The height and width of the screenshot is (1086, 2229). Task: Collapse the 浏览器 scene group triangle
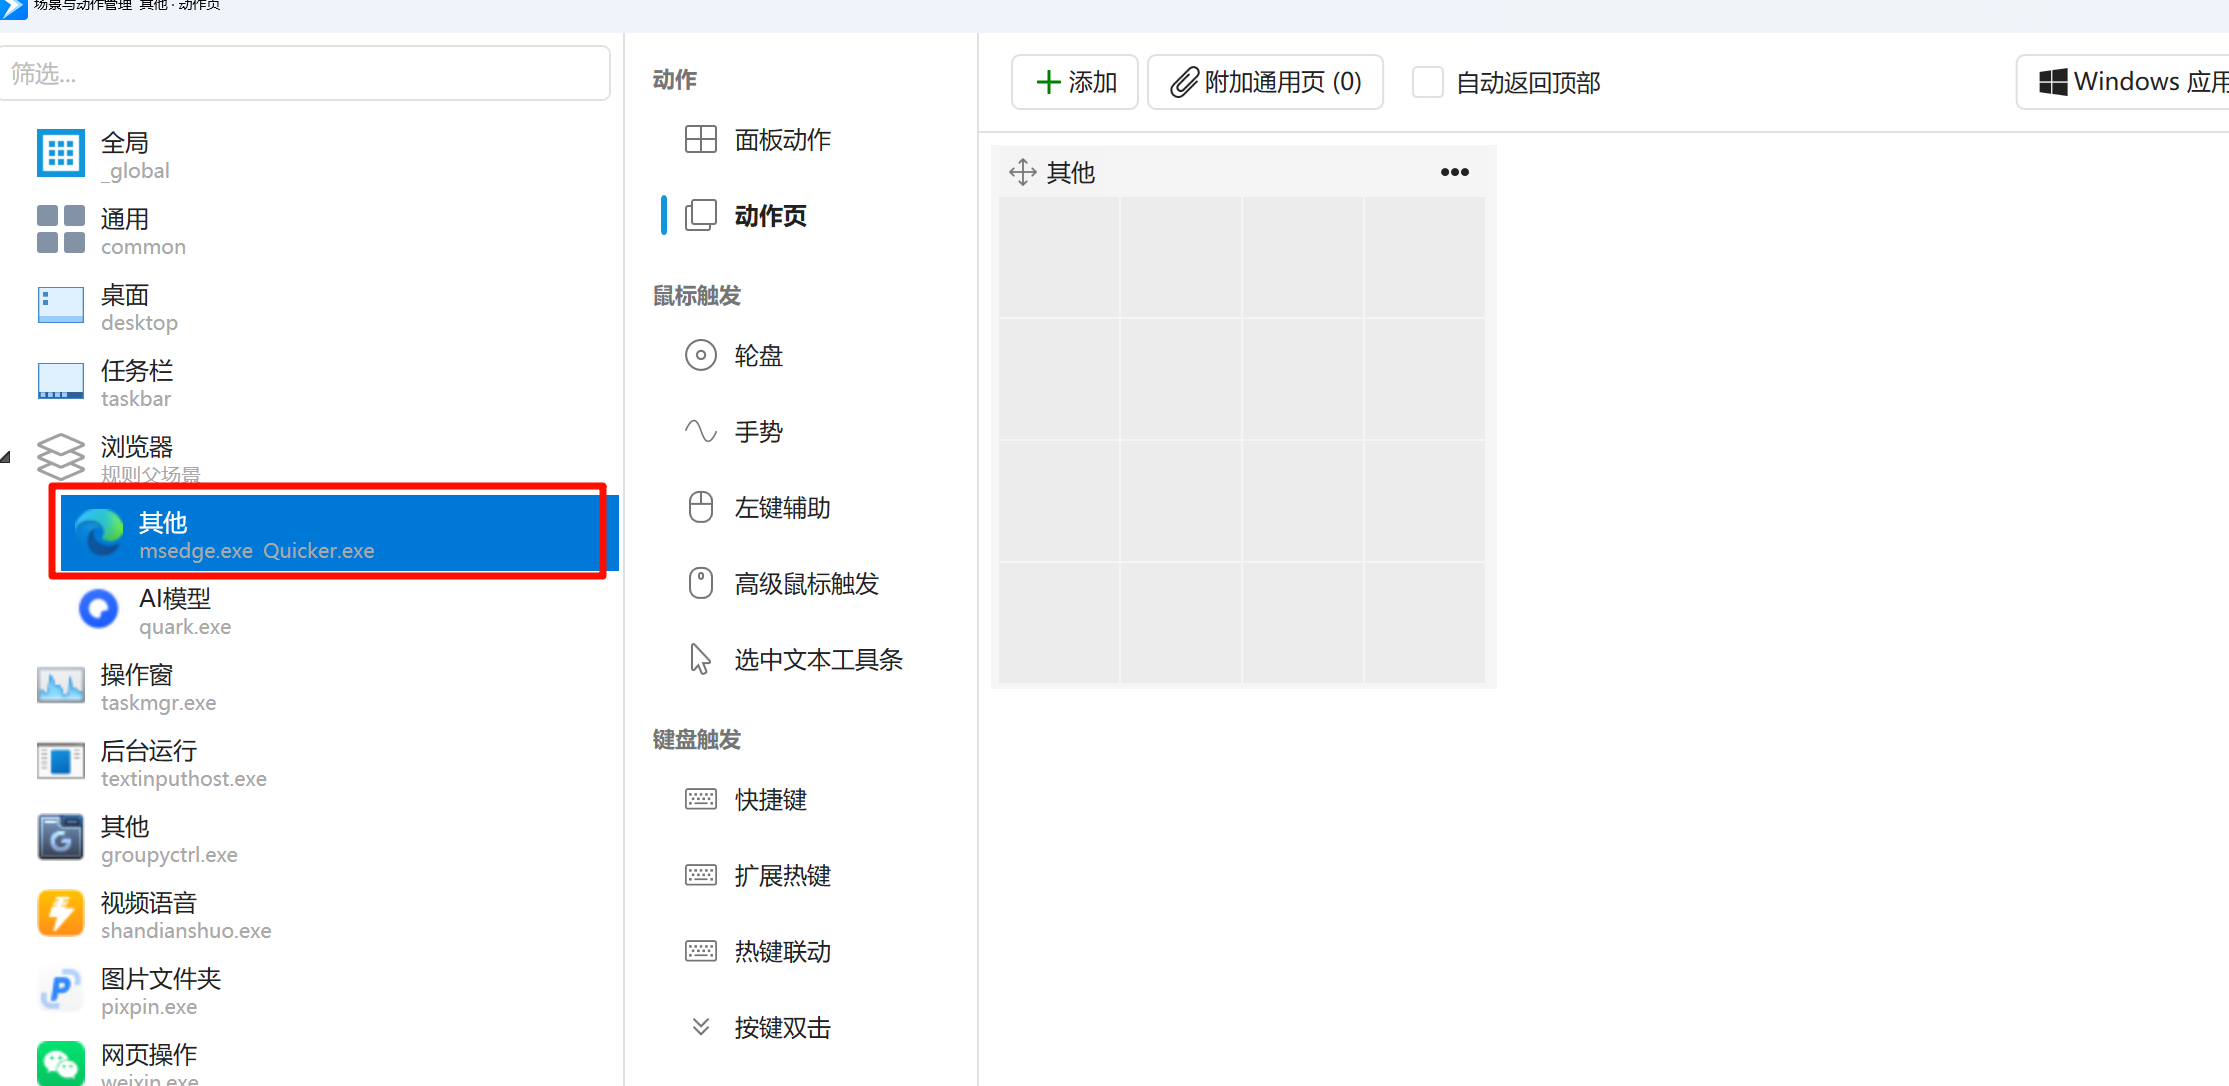tap(6, 457)
